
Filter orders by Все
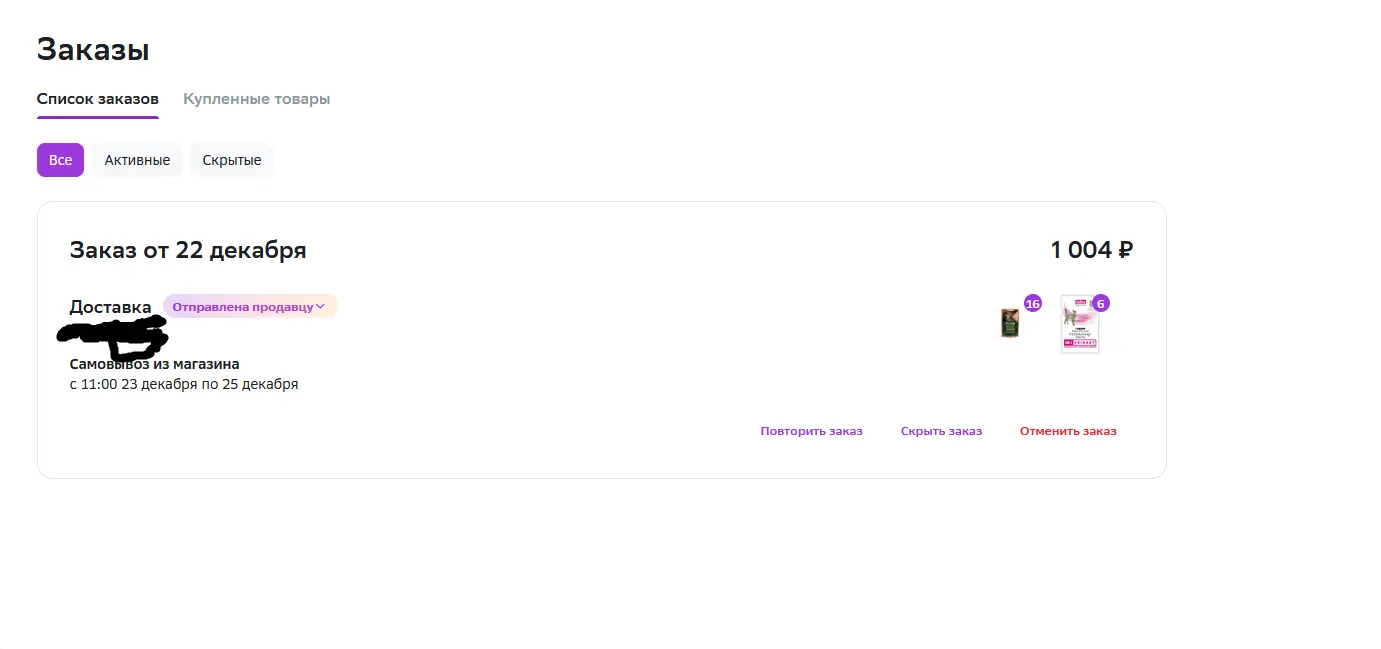[60, 160]
